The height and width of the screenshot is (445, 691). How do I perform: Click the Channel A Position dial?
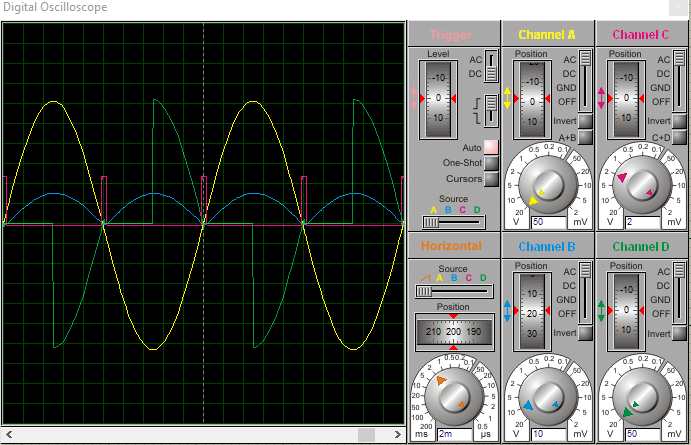pos(532,99)
